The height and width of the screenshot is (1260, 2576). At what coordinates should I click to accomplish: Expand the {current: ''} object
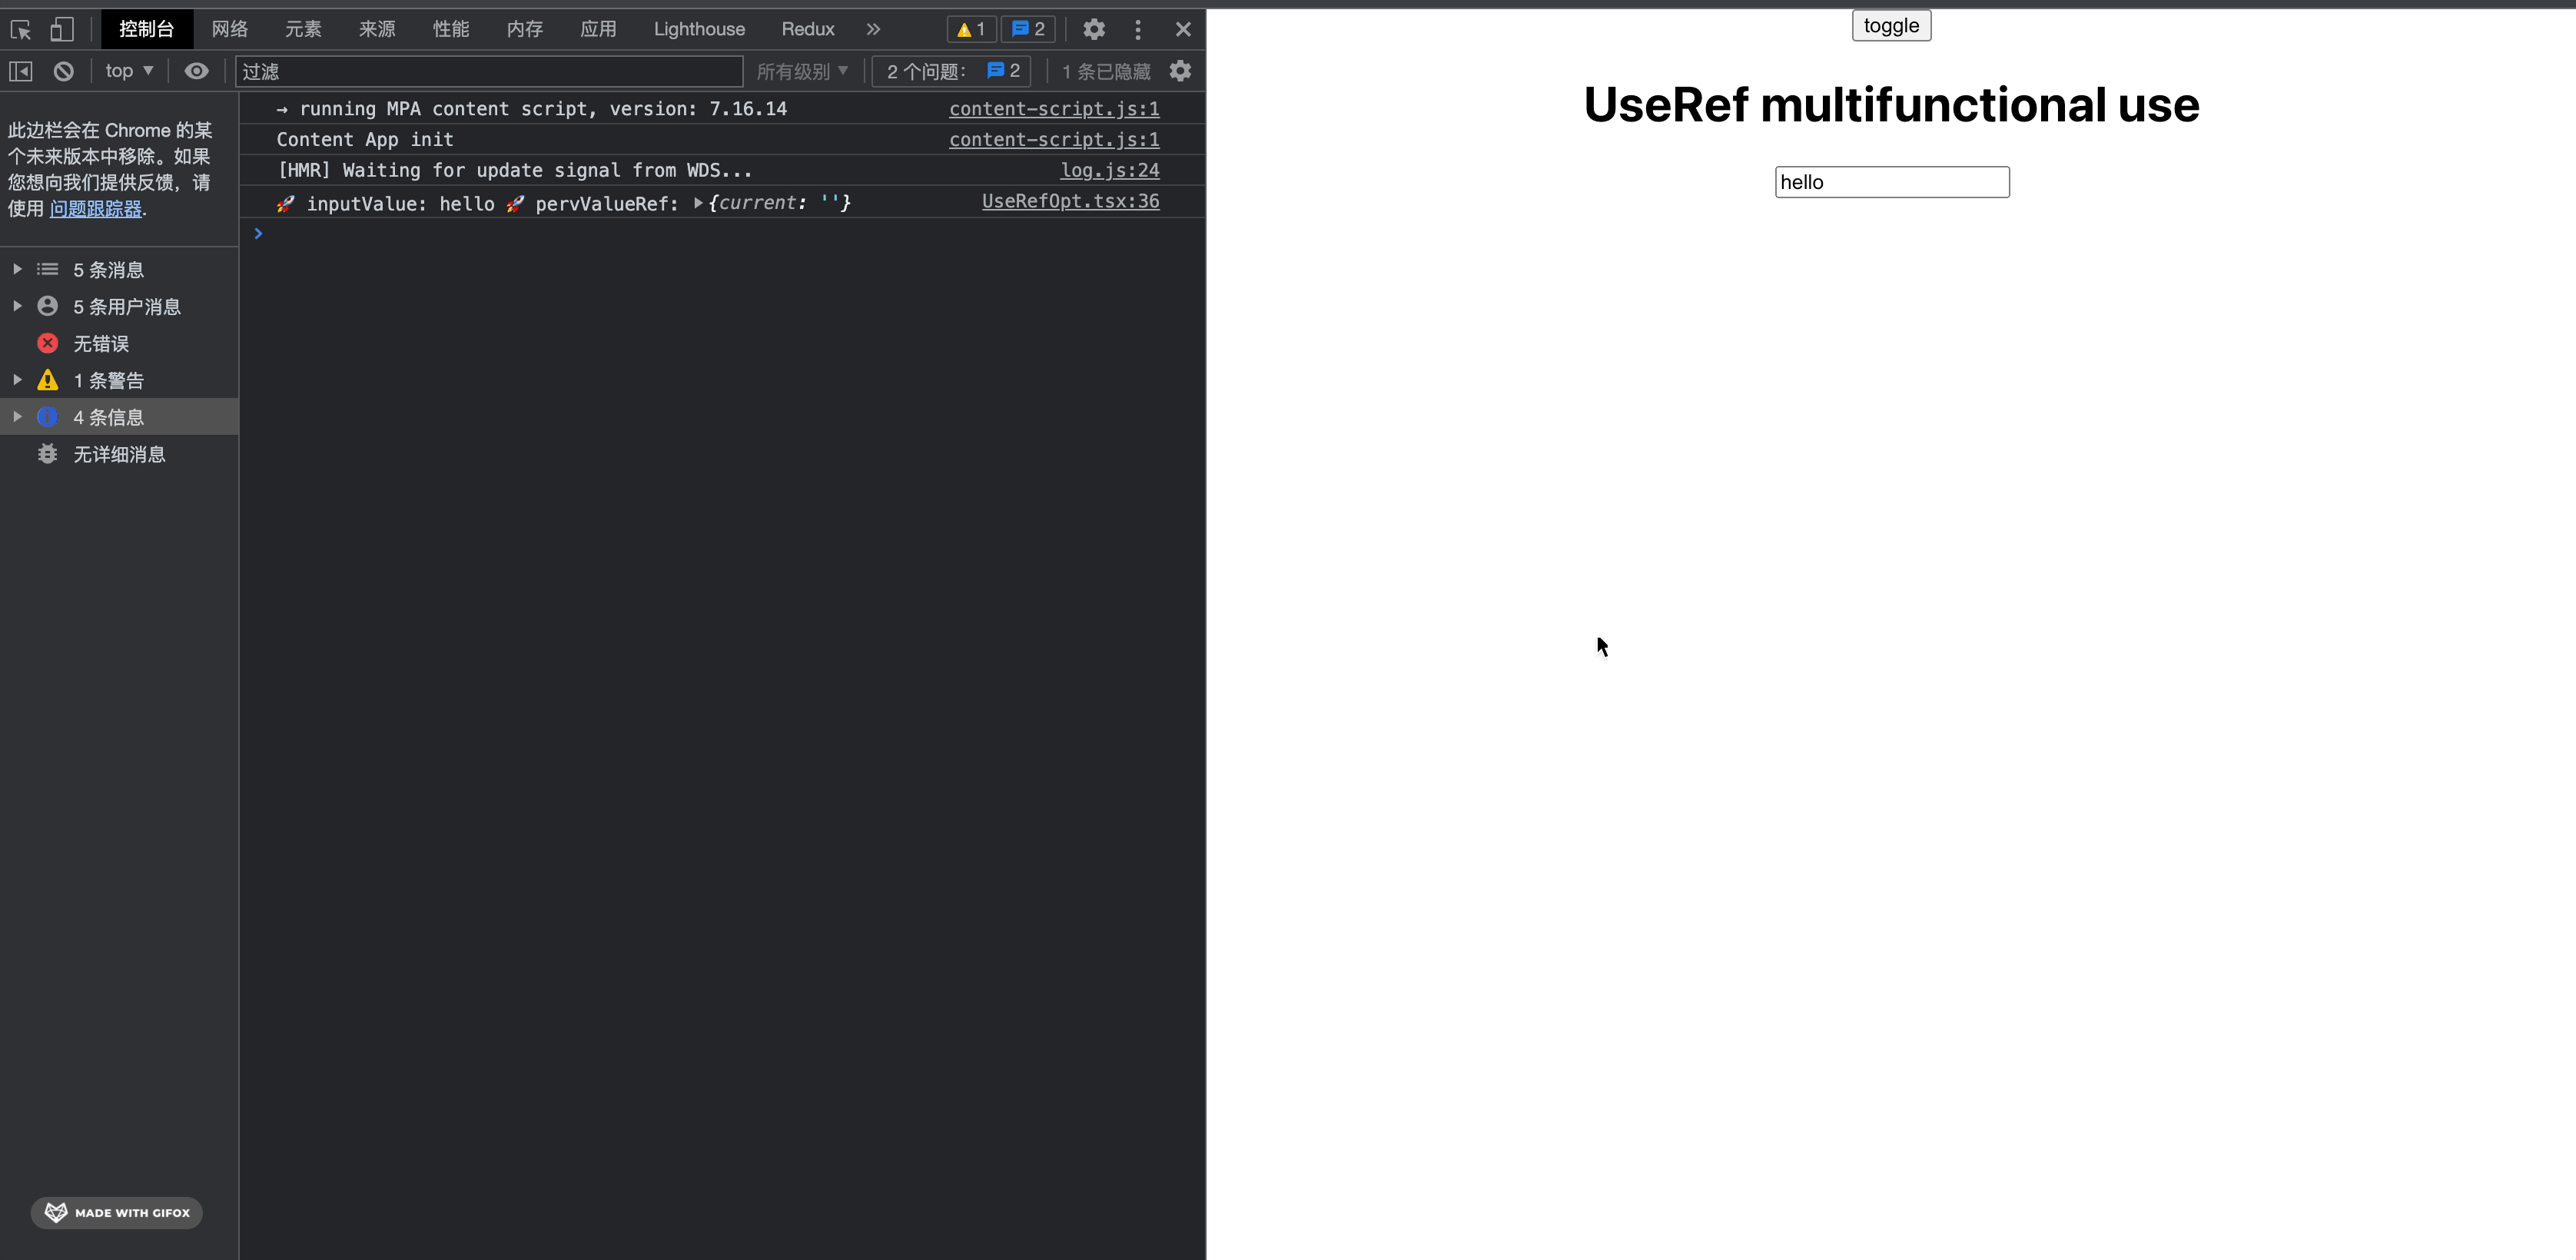pyautogui.click(x=698, y=203)
